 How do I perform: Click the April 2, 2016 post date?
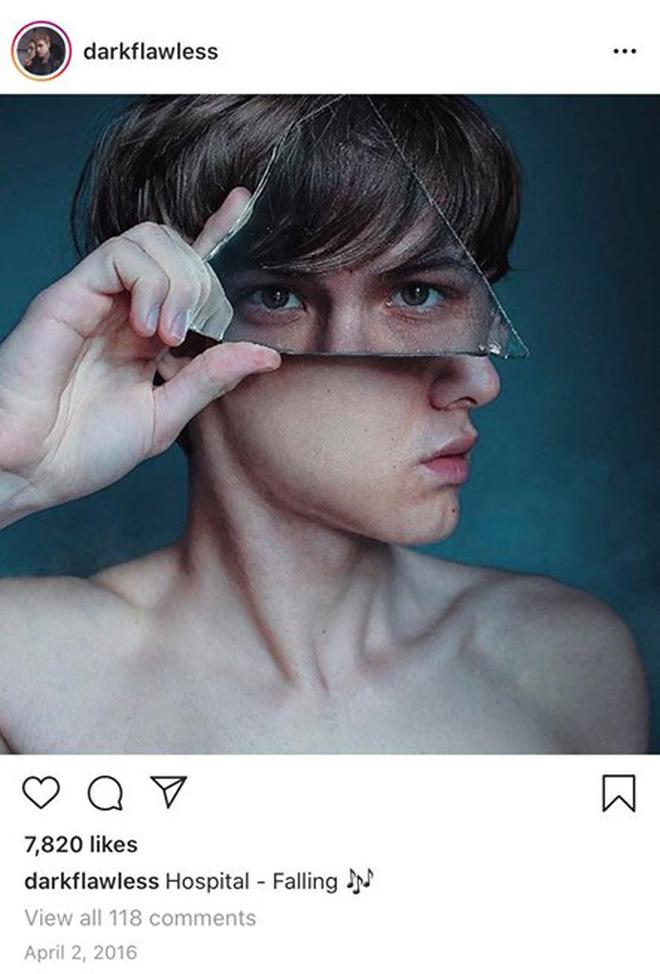point(80,952)
